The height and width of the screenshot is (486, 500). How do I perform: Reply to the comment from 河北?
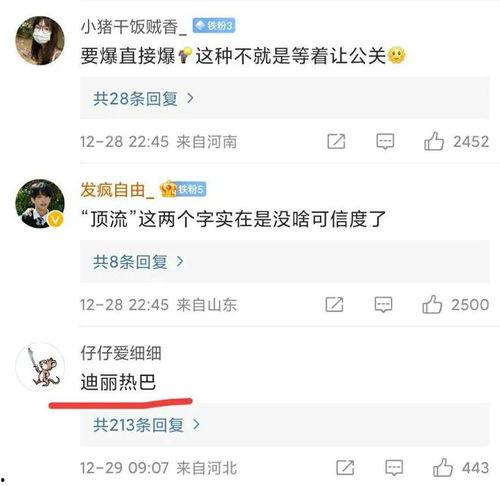pyautogui.click(x=394, y=468)
